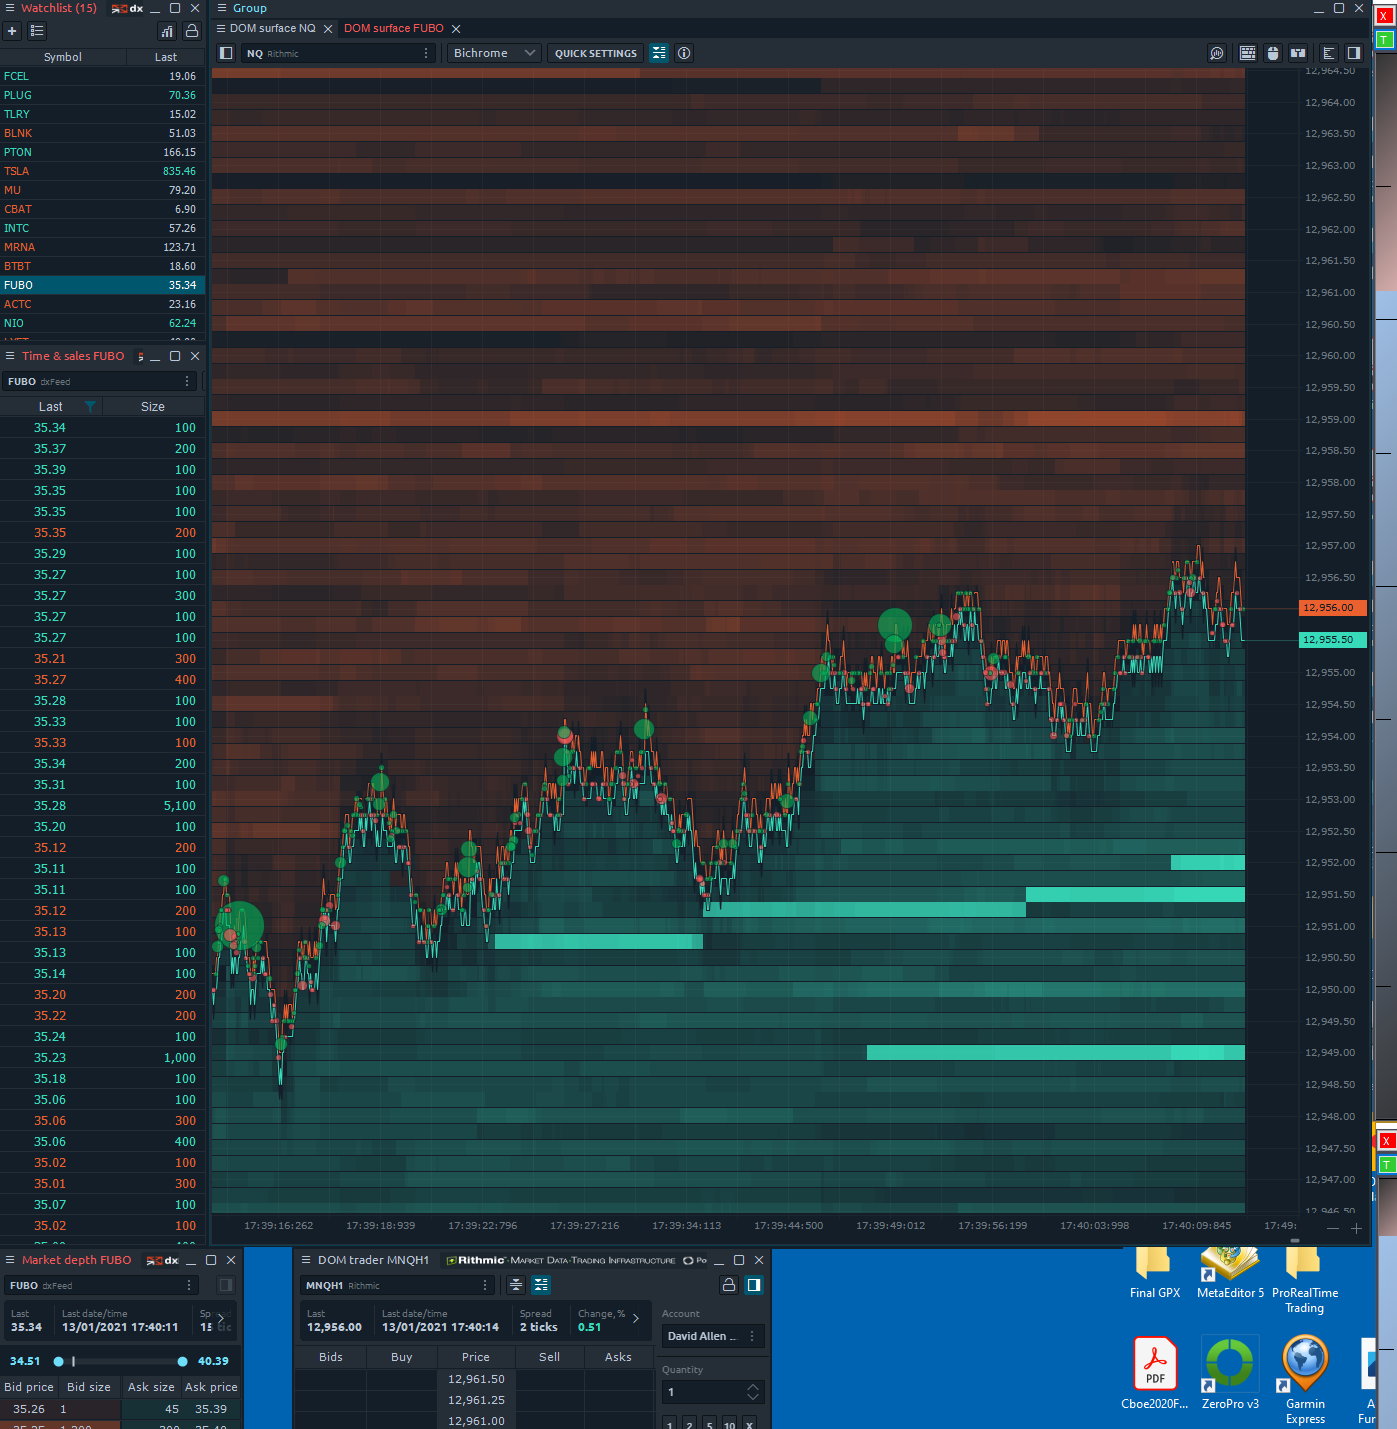Open the Garmin Express desktop shortcut
1397x1429 pixels.
pos(1305,1381)
